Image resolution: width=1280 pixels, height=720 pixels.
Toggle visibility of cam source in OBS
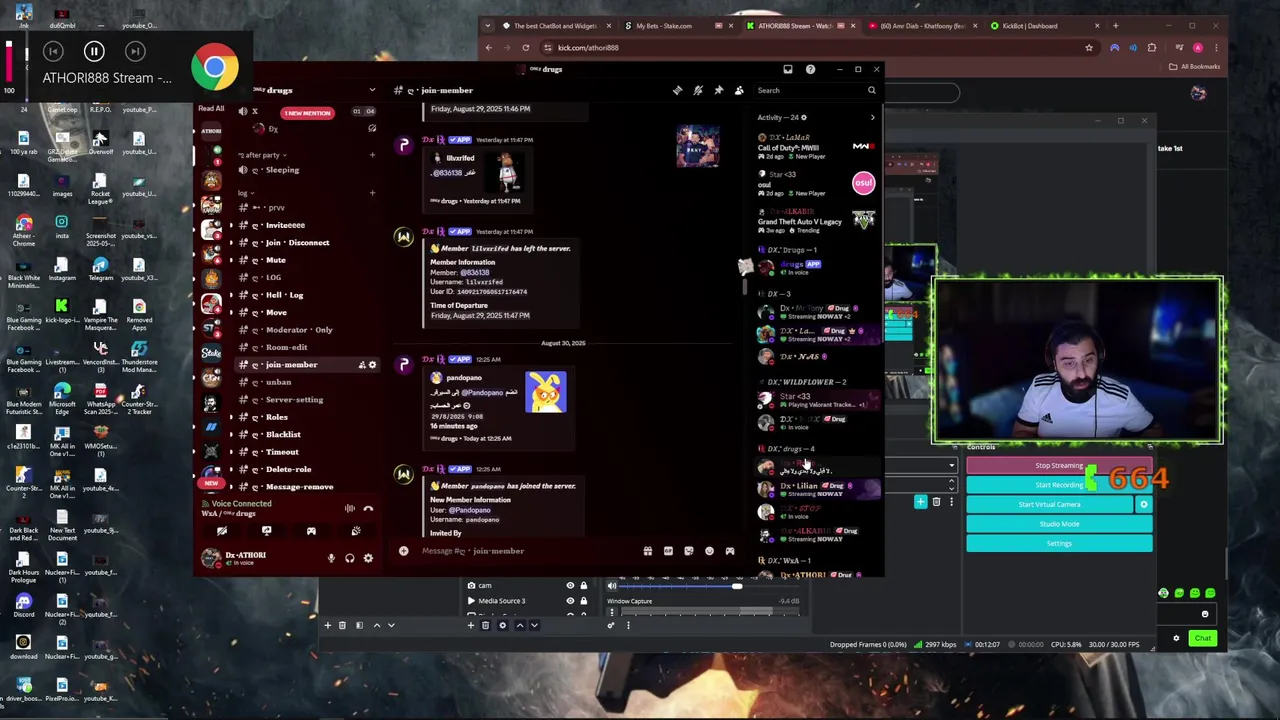click(x=570, y=585)
